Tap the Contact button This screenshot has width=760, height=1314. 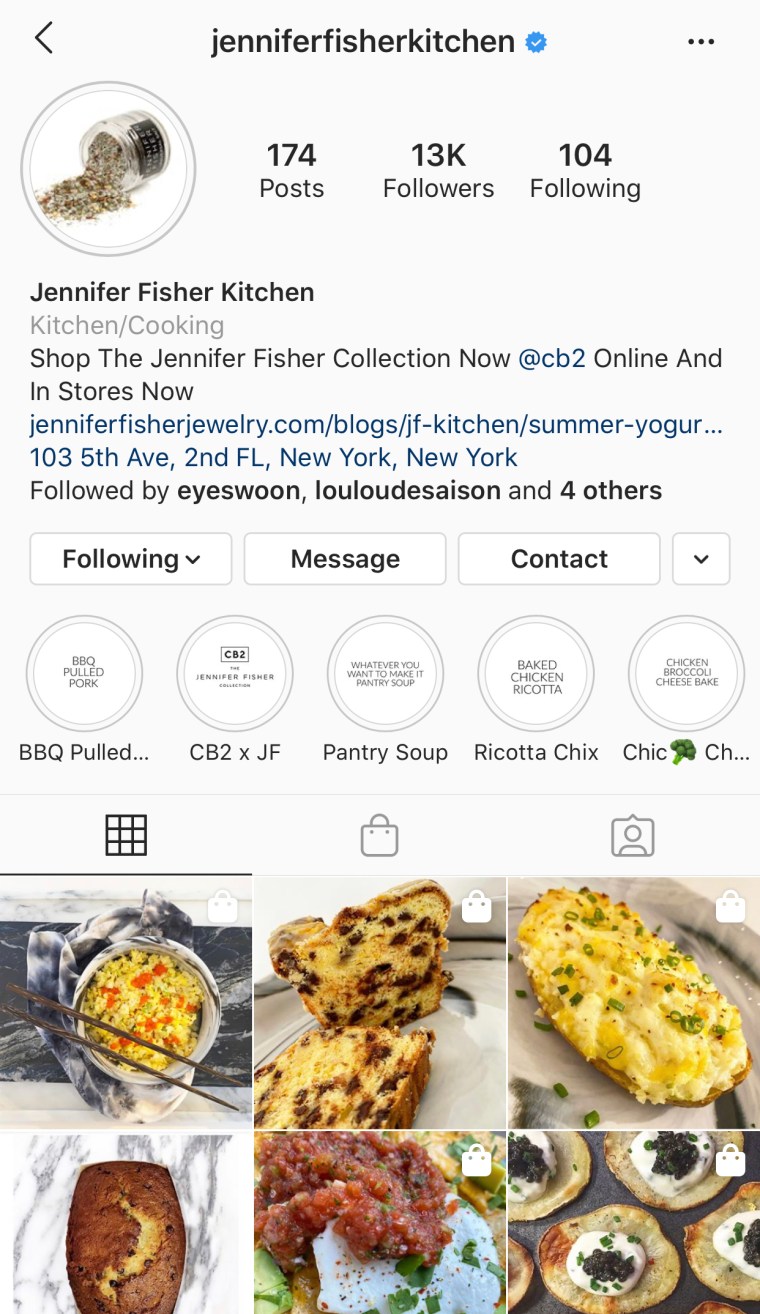pos(559,558)
